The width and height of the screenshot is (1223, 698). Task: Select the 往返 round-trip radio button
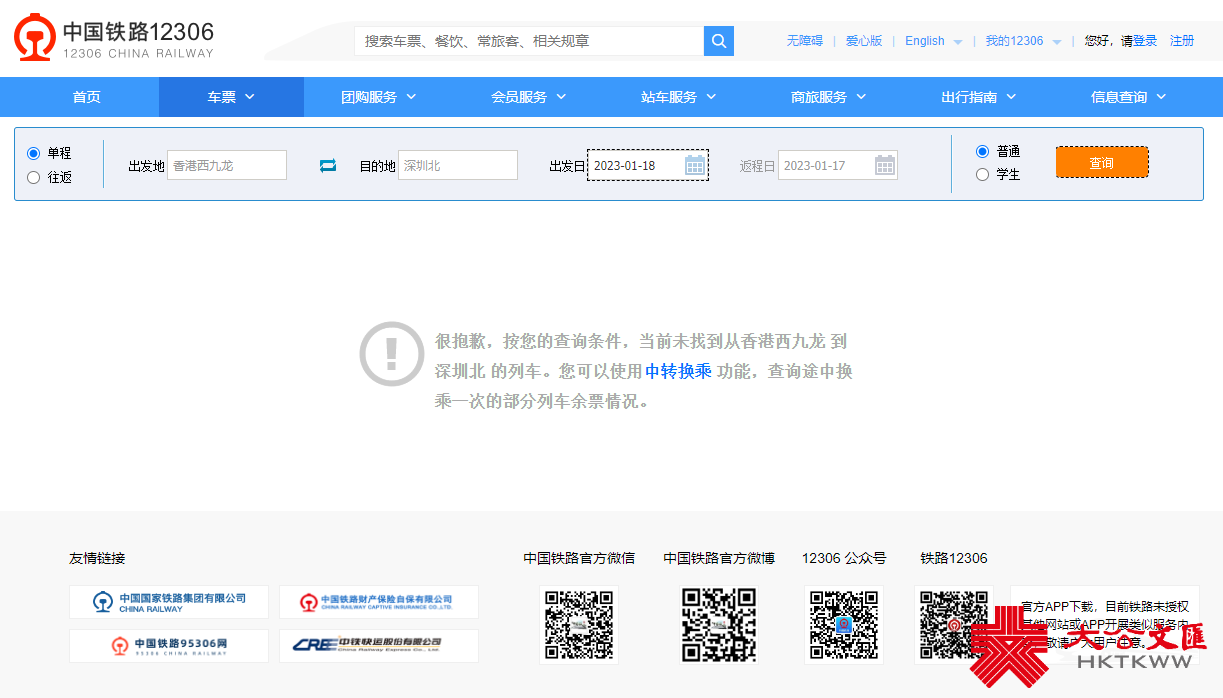[x=34, y=177]
